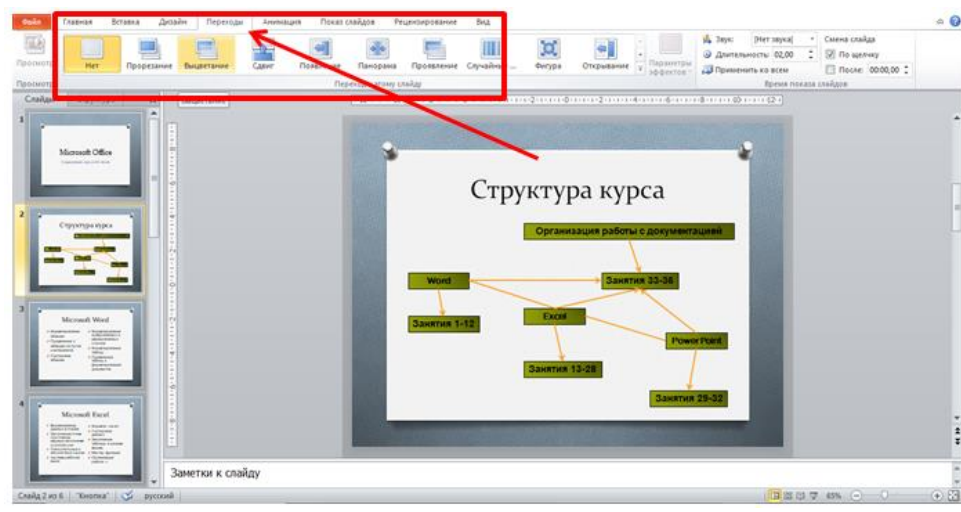Viewport: 961px width, 512px height.
Task: Open the 'Звук' sound dropdown
Action: point(811,39)
